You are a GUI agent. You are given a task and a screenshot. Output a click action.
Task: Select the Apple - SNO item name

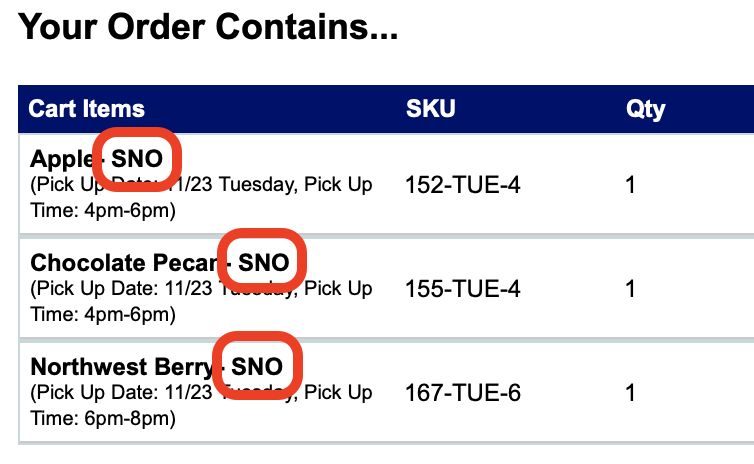[62, 159]
